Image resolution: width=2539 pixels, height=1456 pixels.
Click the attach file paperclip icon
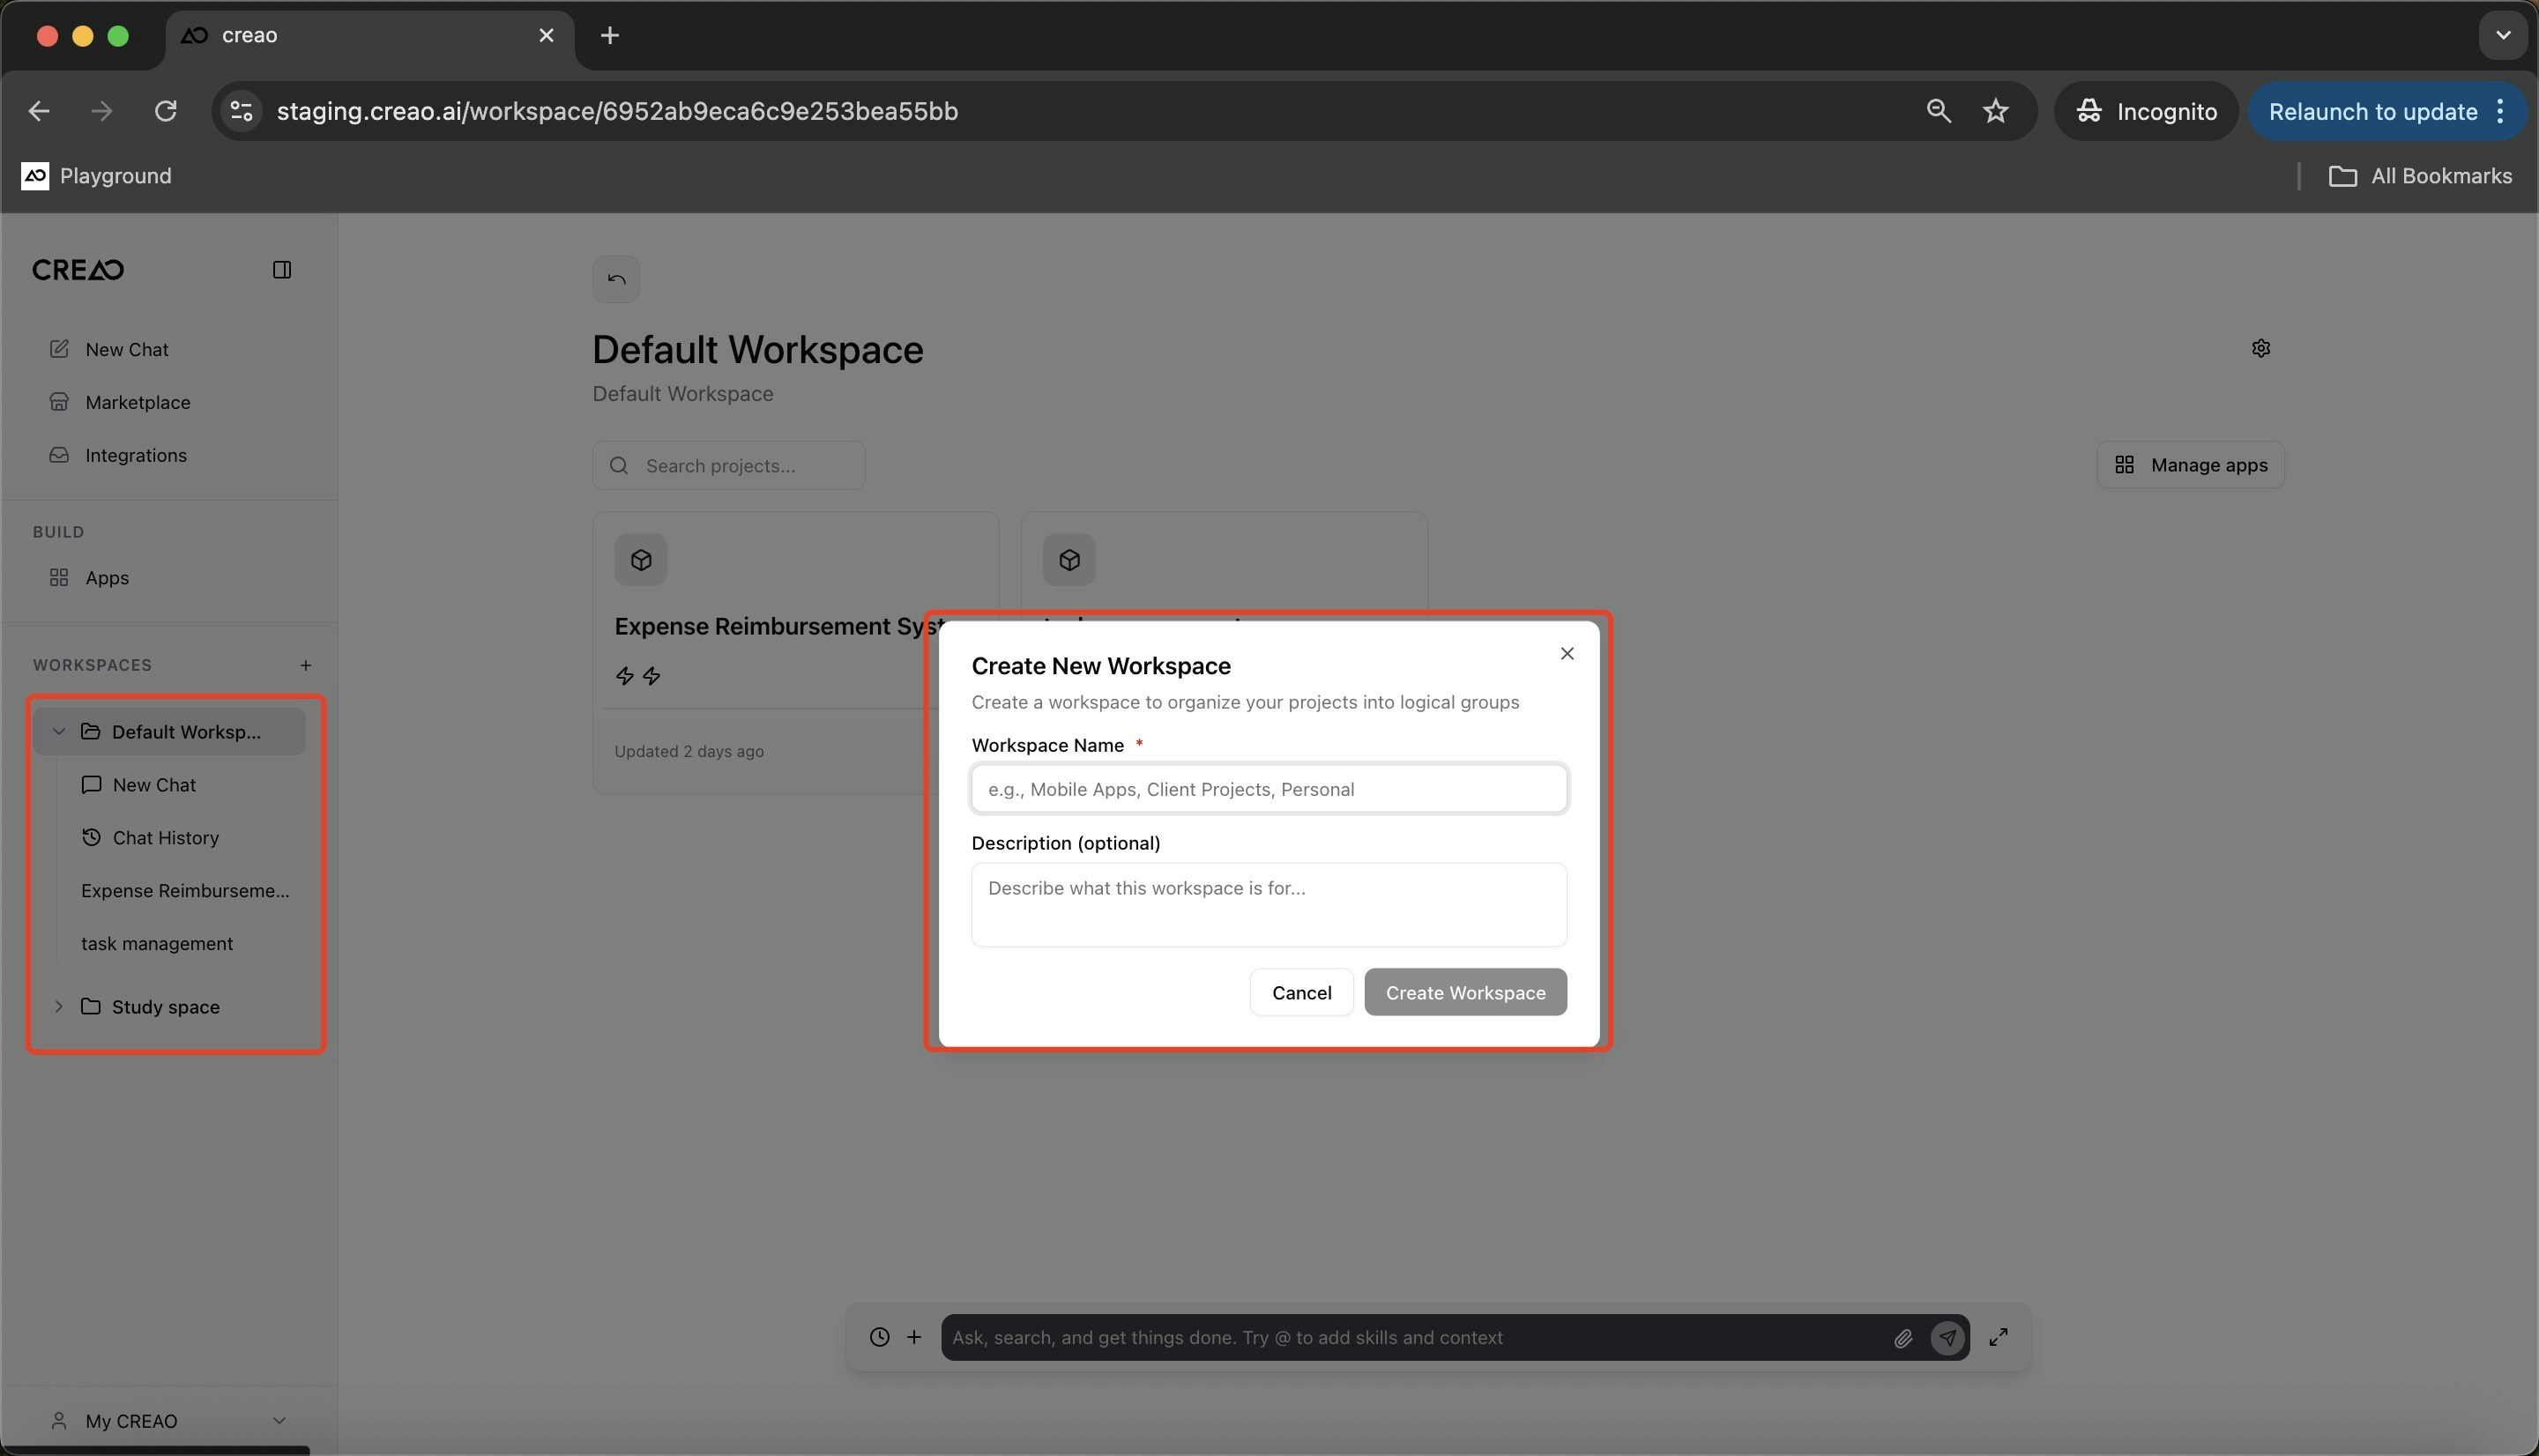pyautogui.click(x=1902, y=1338)
